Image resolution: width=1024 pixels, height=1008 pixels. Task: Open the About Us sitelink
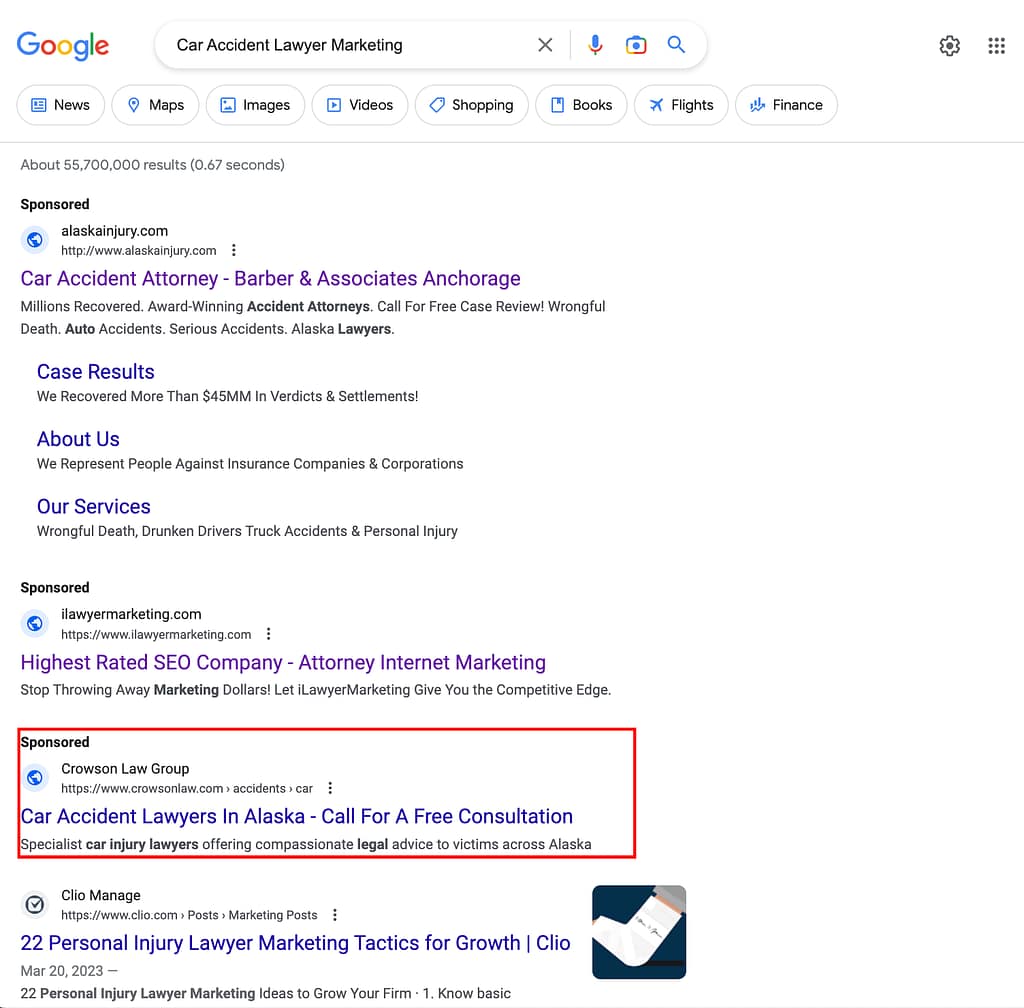78,439
